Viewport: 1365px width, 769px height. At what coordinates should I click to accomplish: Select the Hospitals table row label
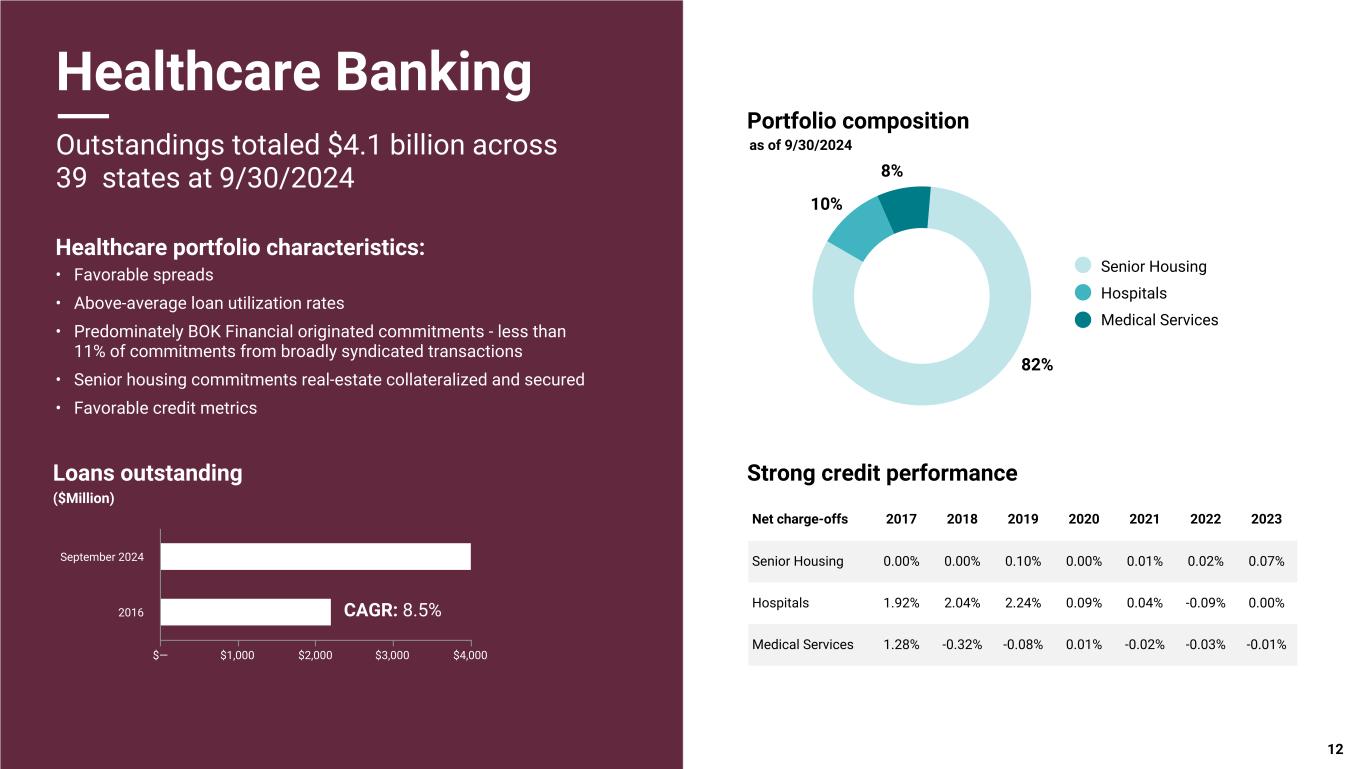tap(781, 603)
